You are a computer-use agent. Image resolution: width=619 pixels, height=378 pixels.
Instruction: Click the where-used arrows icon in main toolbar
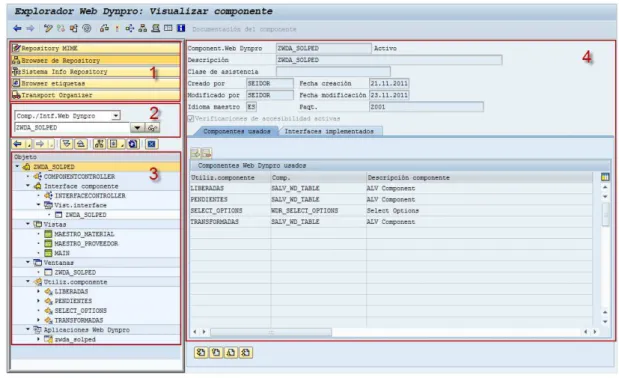tap(129, 28)
